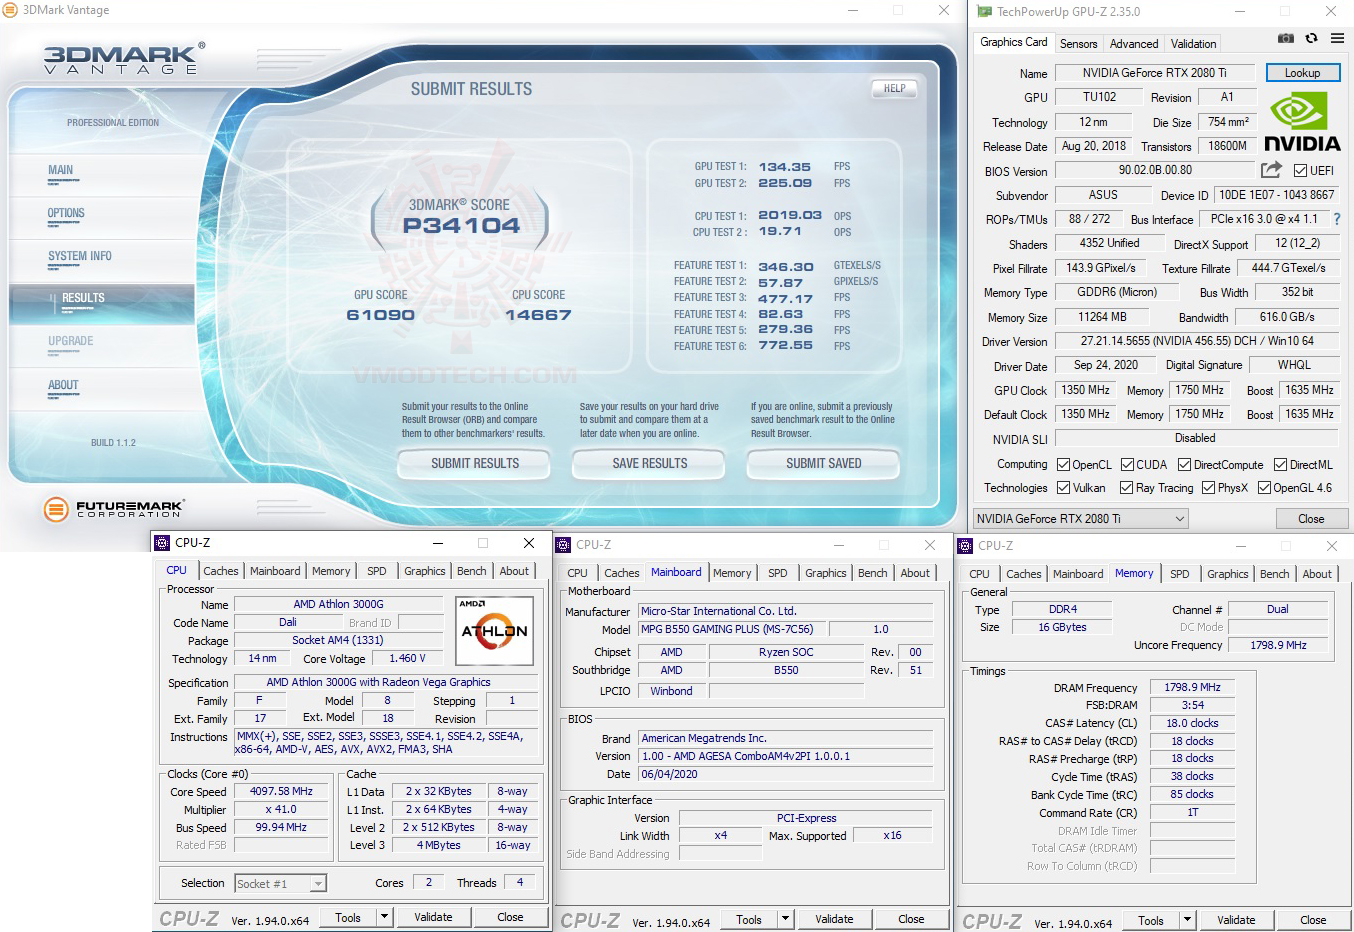Click the SAVE RESULTS button
The width and height of the screenshot is (1354, 932).
pyautogui.click(x=650, y=464)
